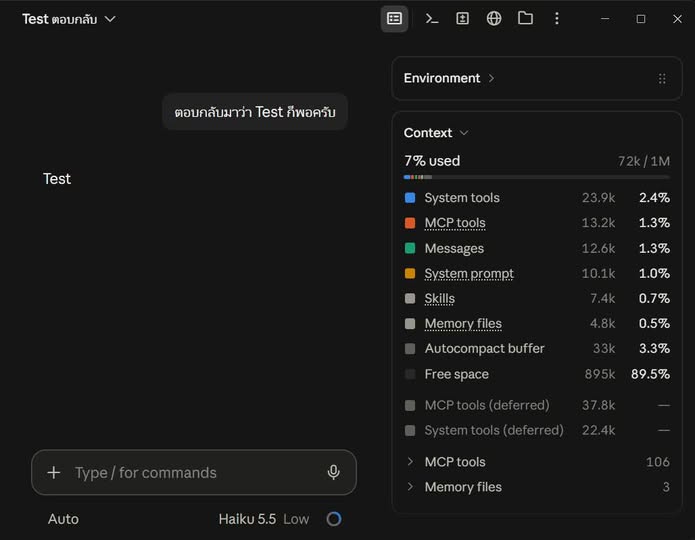This screenshot has width=695, height=540.
Task: Click the green Messages swatch
Action: [410, 248]
